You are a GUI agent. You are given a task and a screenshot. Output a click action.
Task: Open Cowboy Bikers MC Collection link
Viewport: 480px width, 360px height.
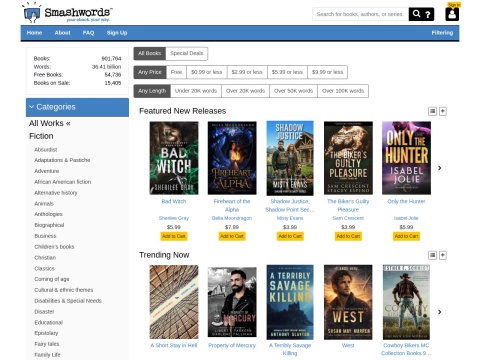click(406, 349)
